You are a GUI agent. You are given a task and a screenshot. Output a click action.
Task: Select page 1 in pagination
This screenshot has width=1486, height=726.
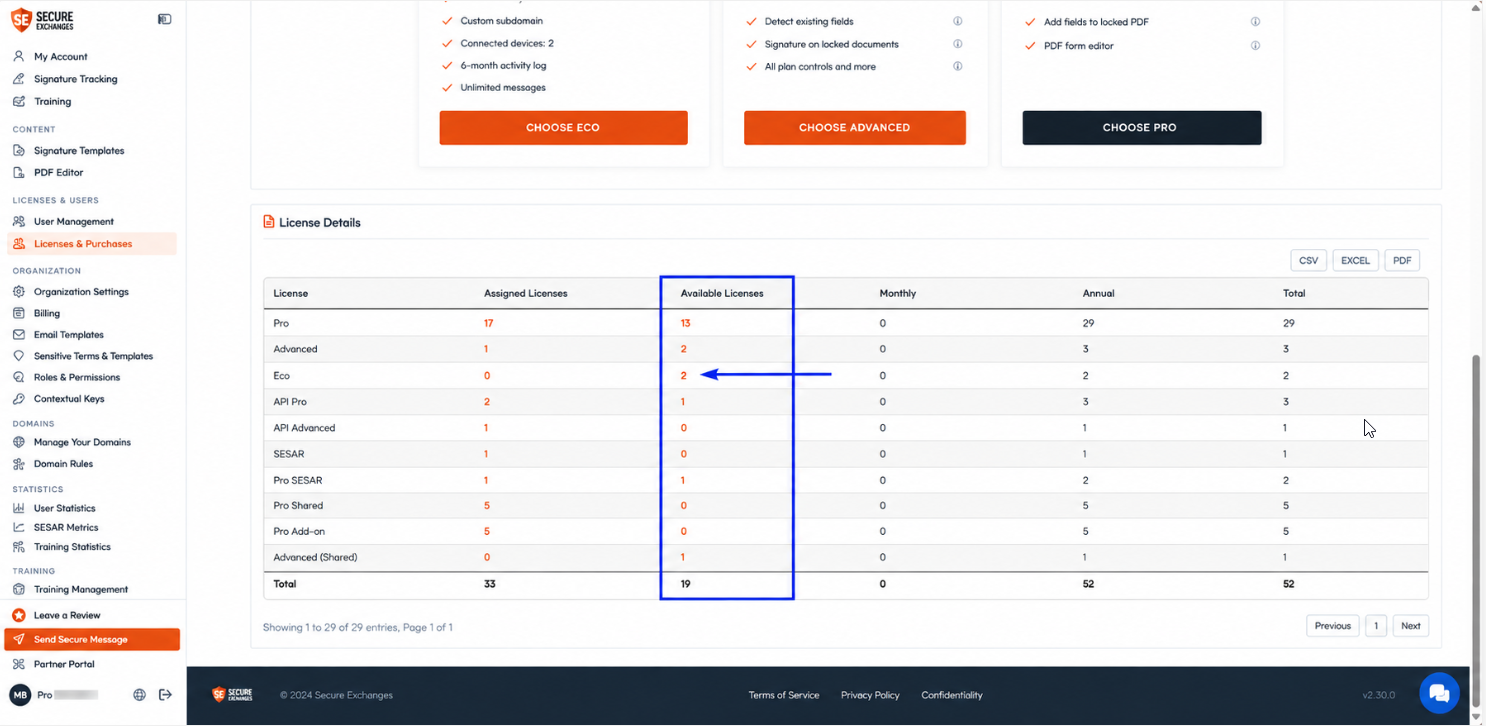click(x=1375, y=626)
